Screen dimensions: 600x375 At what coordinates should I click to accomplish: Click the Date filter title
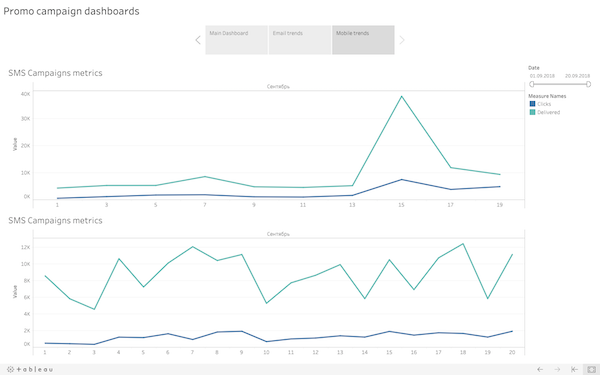tap(534, 68)
